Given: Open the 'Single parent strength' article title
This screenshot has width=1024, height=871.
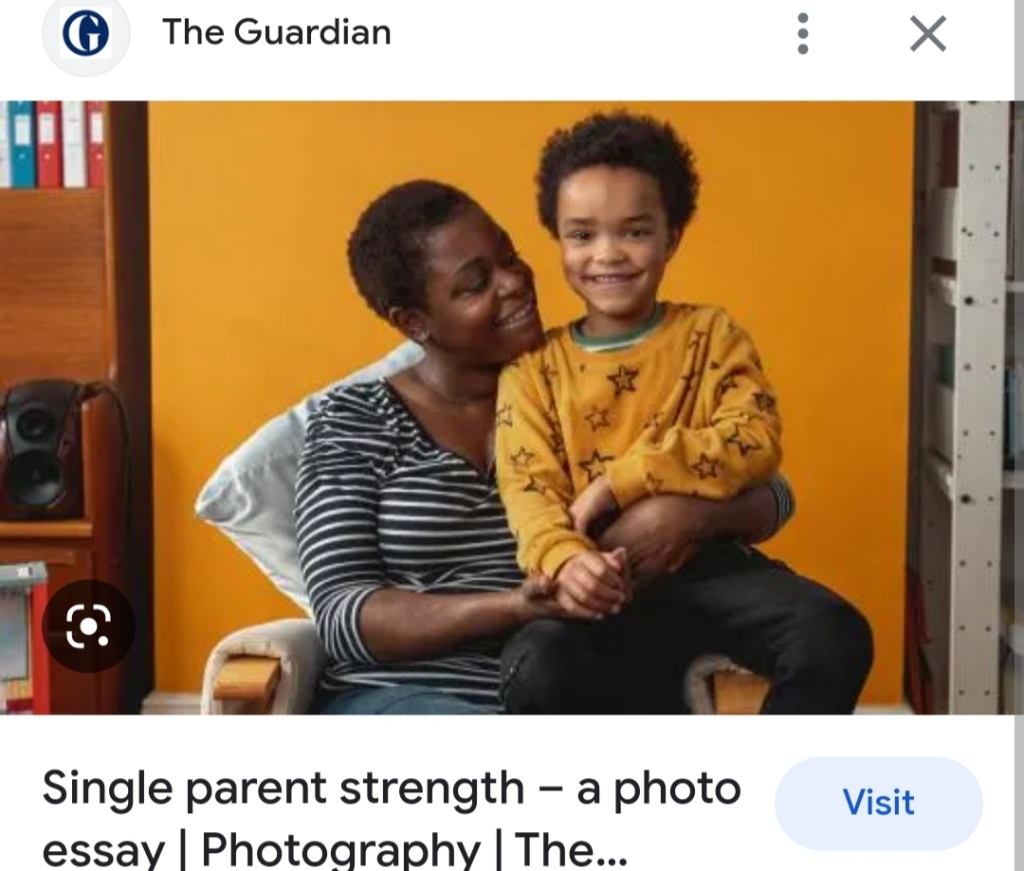Looking at the screenshot, I should pyautogui.click(x=391, y=818).
